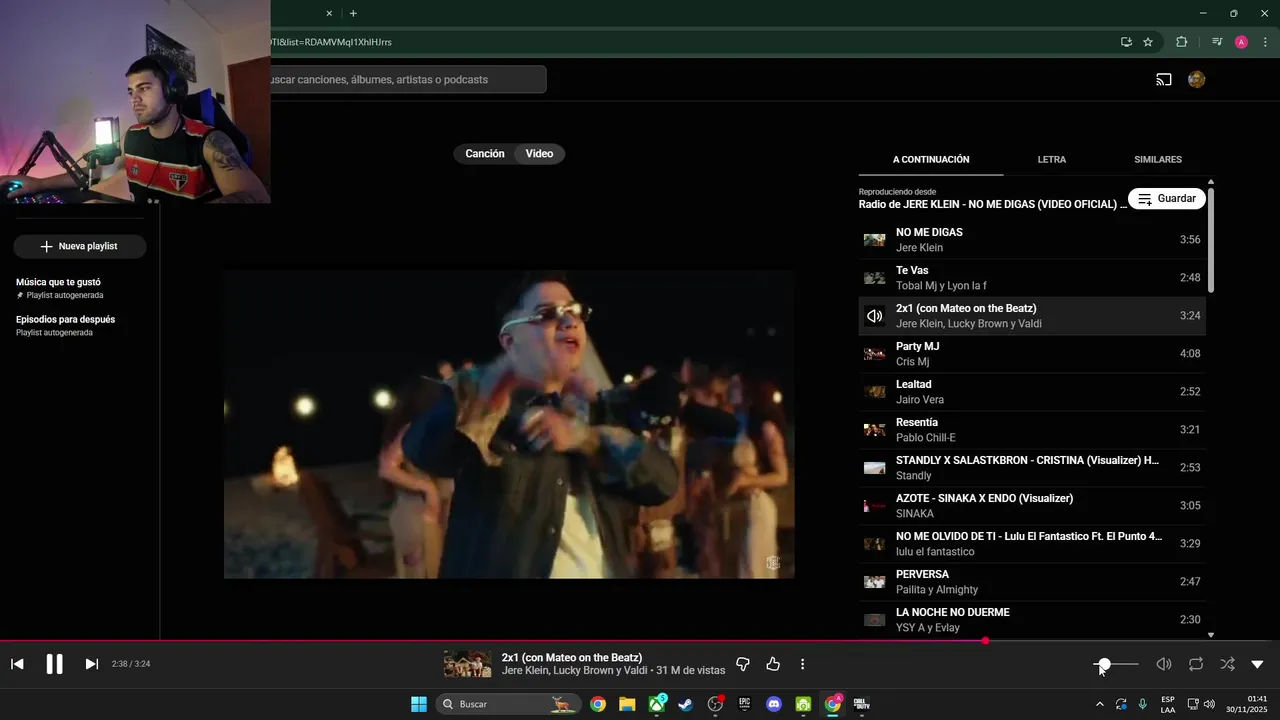1280x720 pixels.
Task: Play STANDLY X SALASTKBRON CRISTINA track
Action: click(1032, 468)
